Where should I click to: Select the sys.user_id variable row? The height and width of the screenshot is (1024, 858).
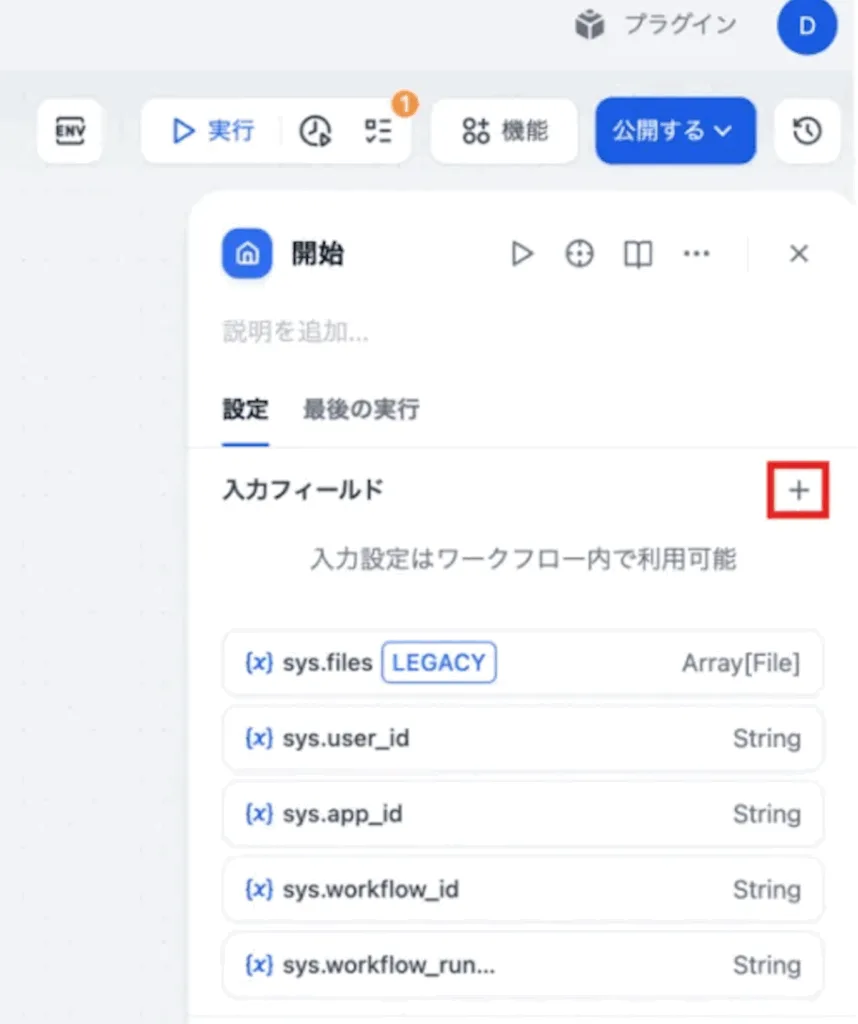(x=522, y=739)
